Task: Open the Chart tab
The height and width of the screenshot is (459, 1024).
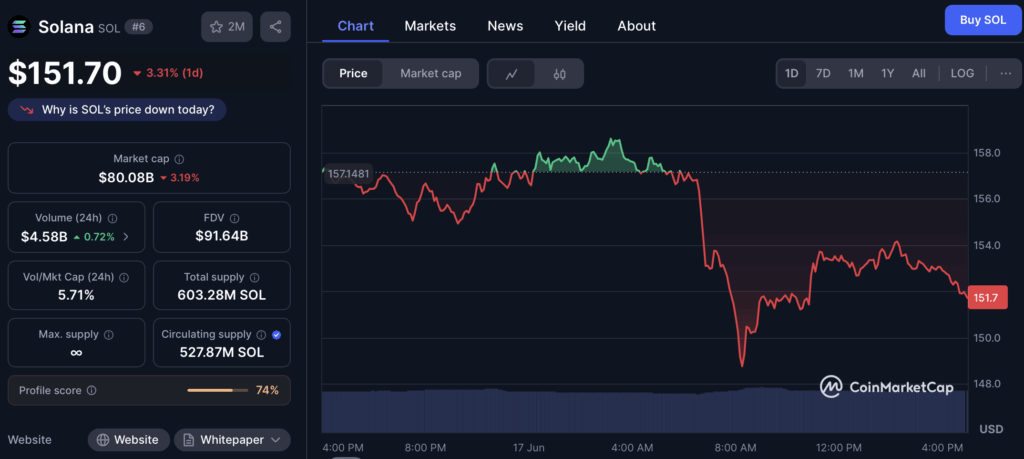Action: point(356,26)
